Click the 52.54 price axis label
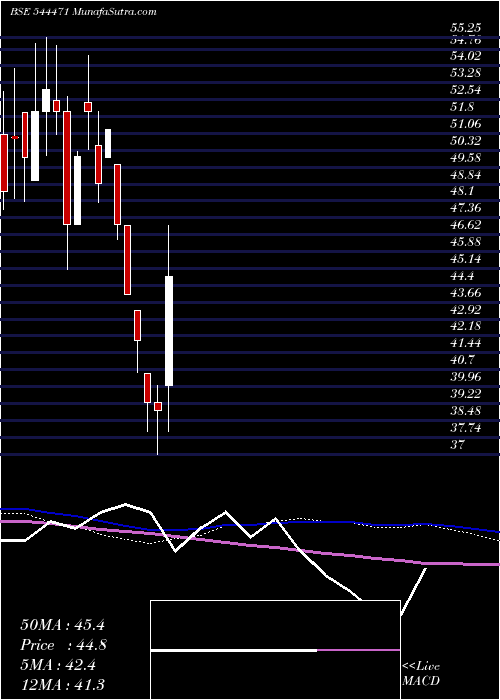This screenshot has width=500, height=700. coord(466,90)
